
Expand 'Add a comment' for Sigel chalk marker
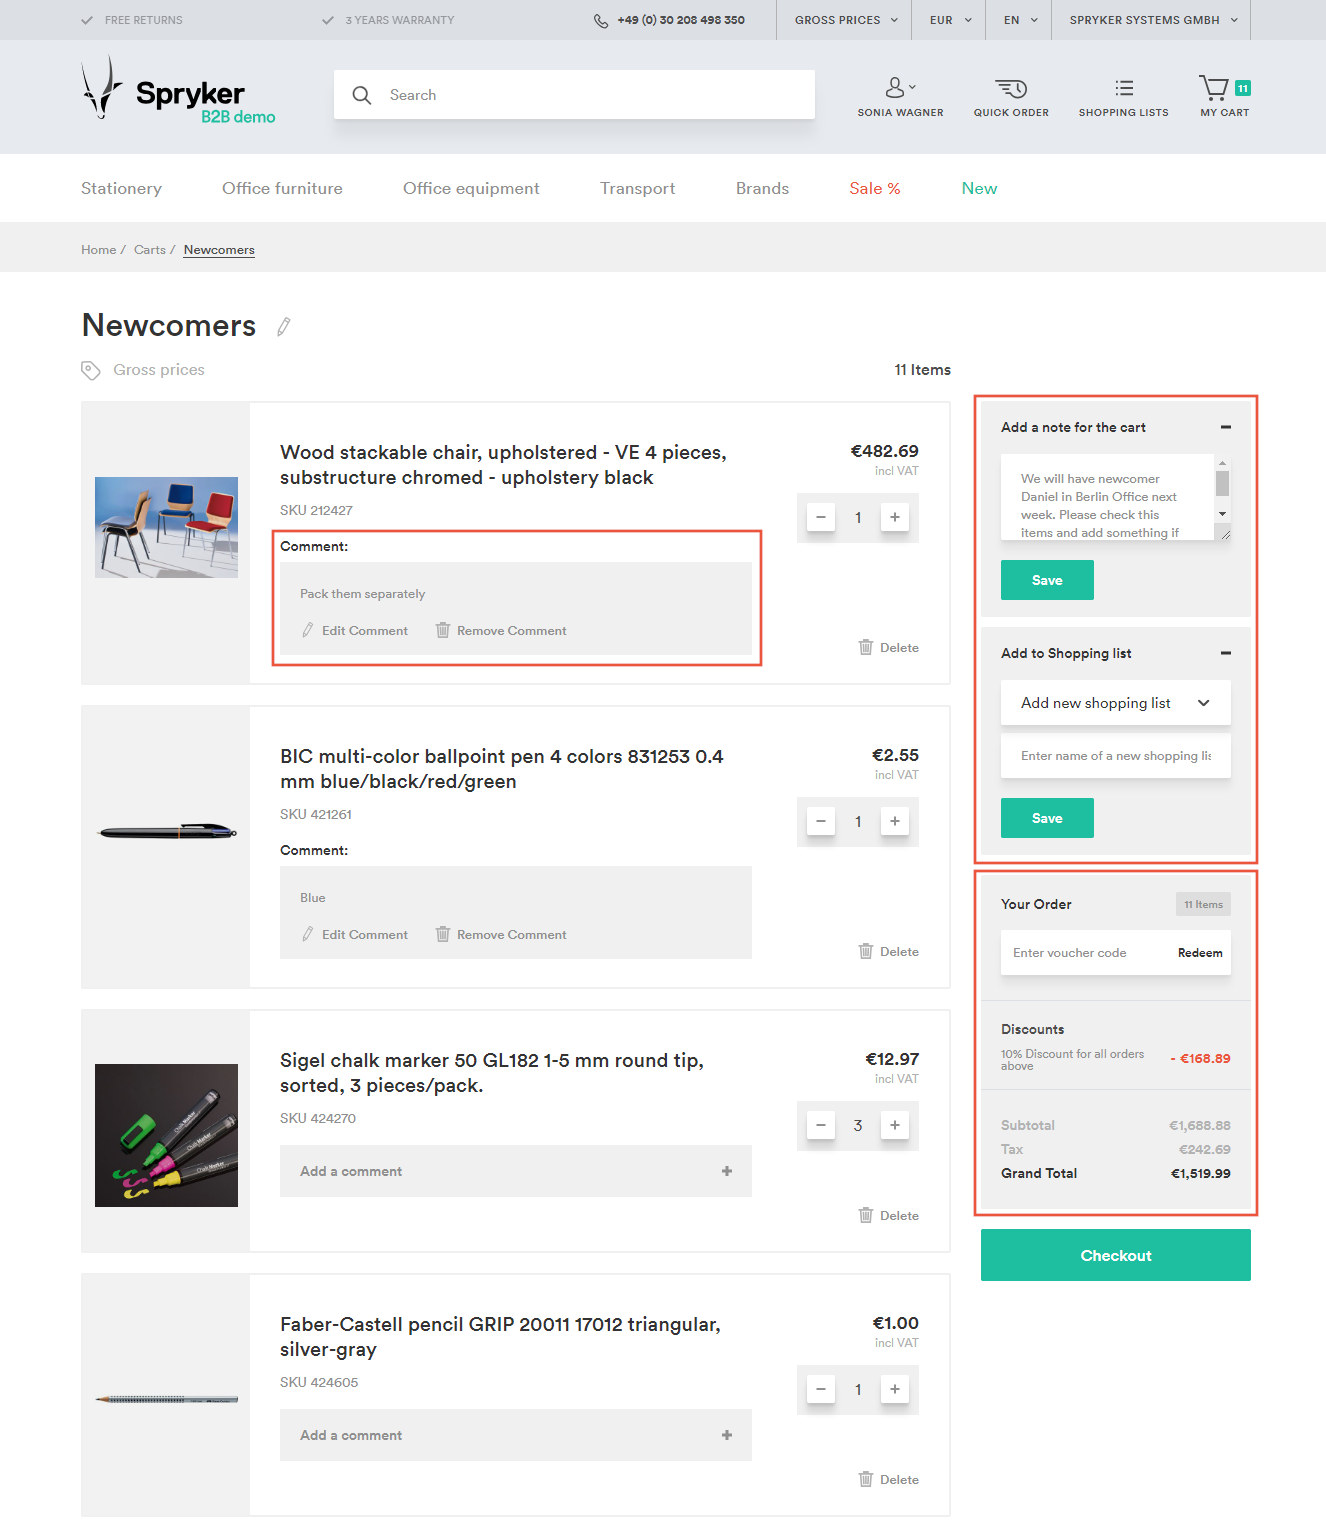coord(516,1171)
